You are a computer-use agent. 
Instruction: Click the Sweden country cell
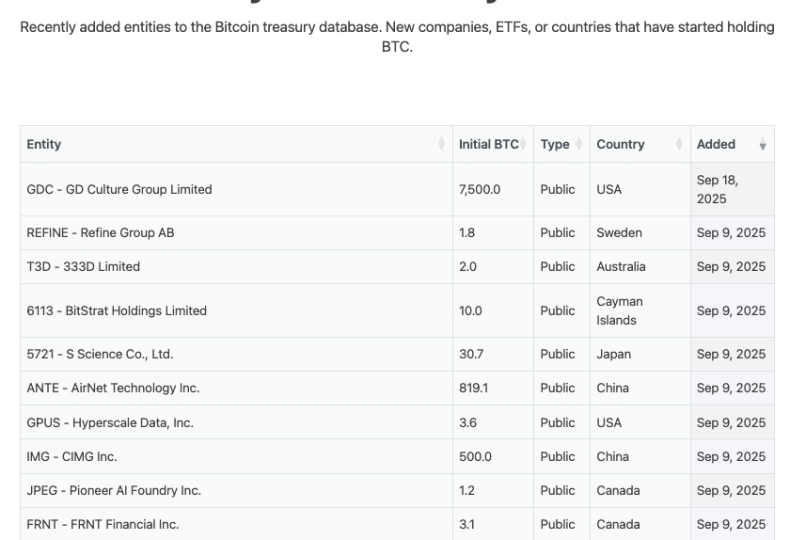pyautogui.click(x=620, y=233)
